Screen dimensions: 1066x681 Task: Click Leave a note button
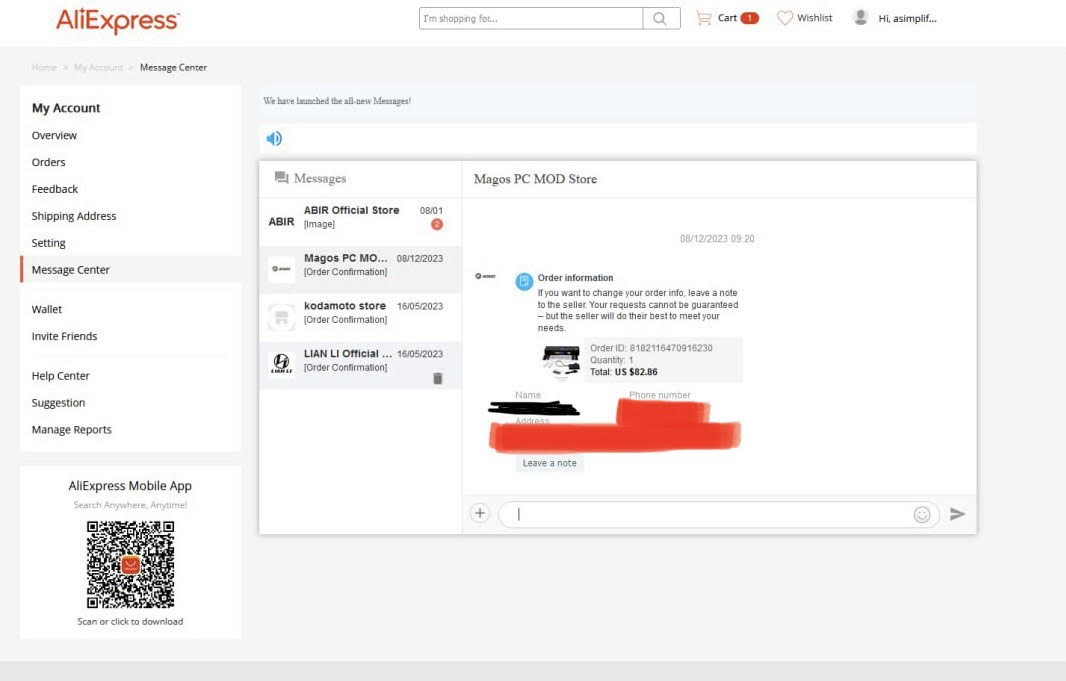pyautogui.click(x=549, y=463)
